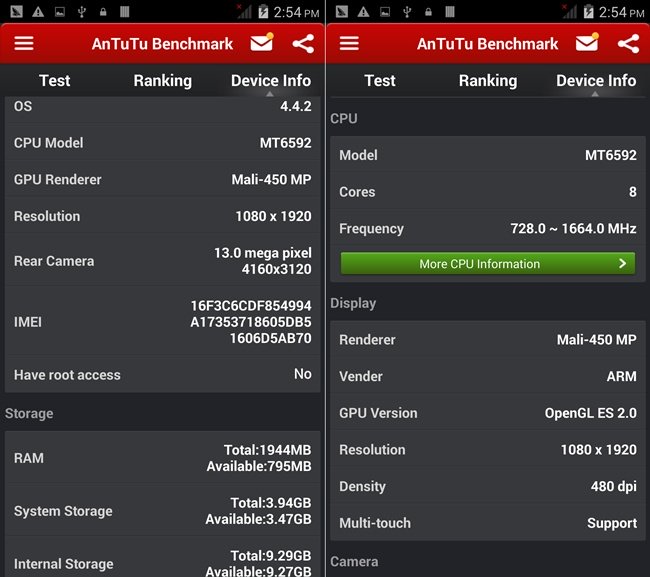Tap the IMEI row on left screen

pos(163,322)
